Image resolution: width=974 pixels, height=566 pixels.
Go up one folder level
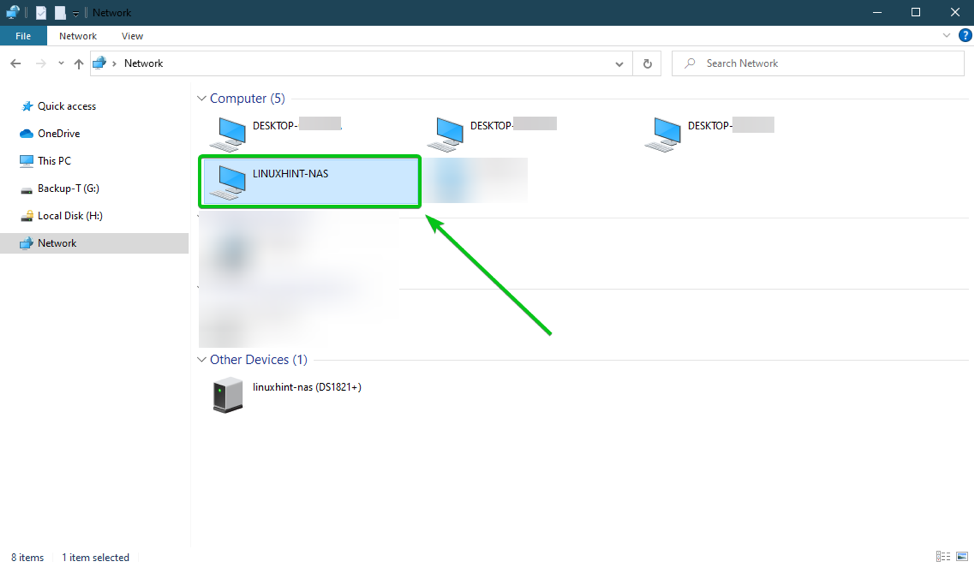pyautogui.click(x=78, y=63)
